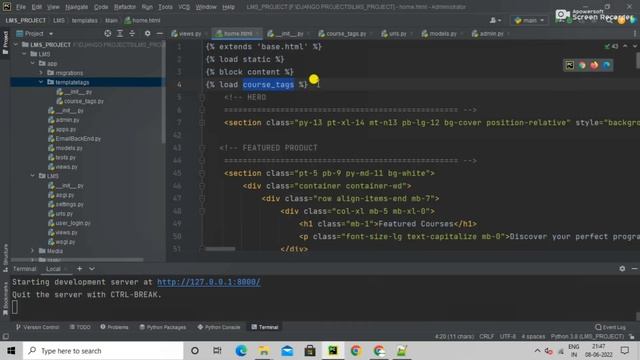Screen dimensions: 640x360
Task: Open page in Firefox browser icon in editor
Action: (594, 65)
